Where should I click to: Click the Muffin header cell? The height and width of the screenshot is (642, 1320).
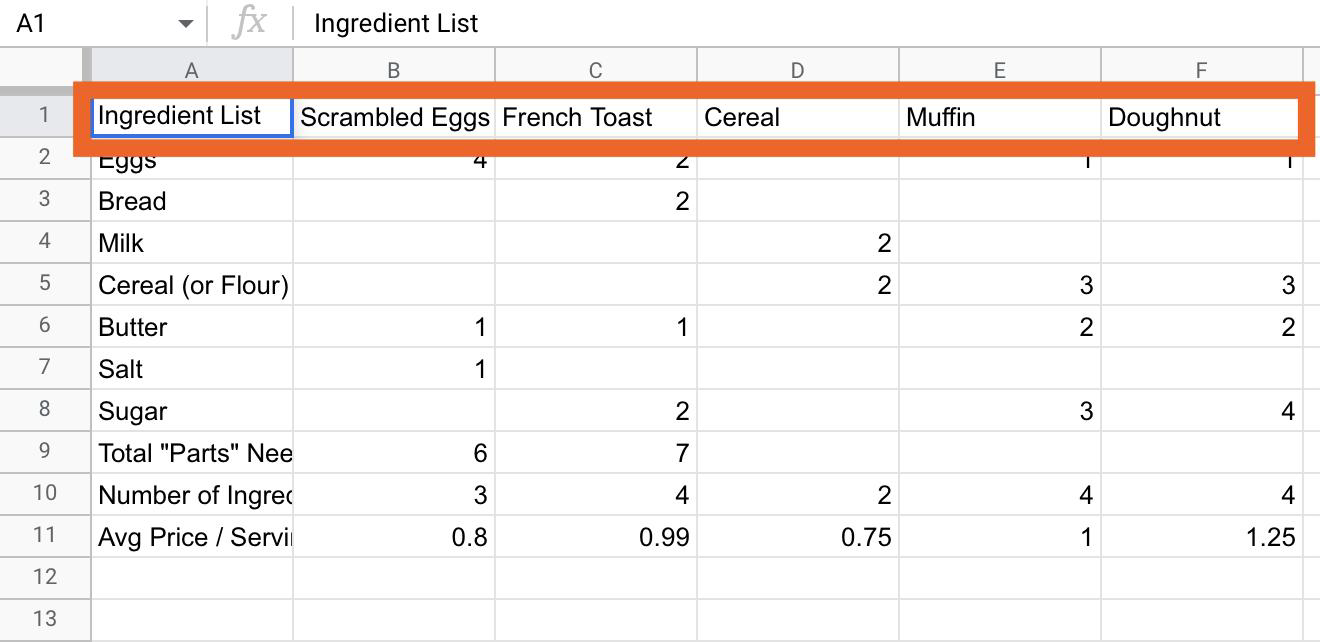coord(1000,117)
